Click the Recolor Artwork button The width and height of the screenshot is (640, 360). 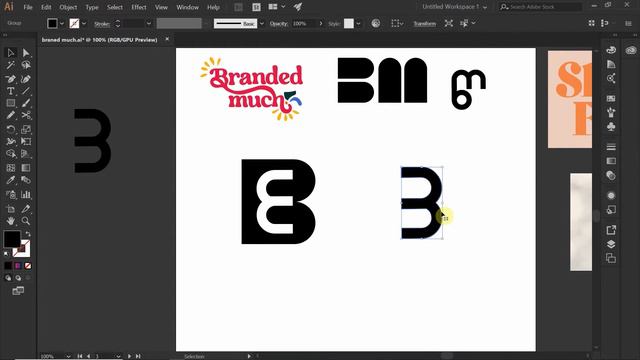click(376, 23)
